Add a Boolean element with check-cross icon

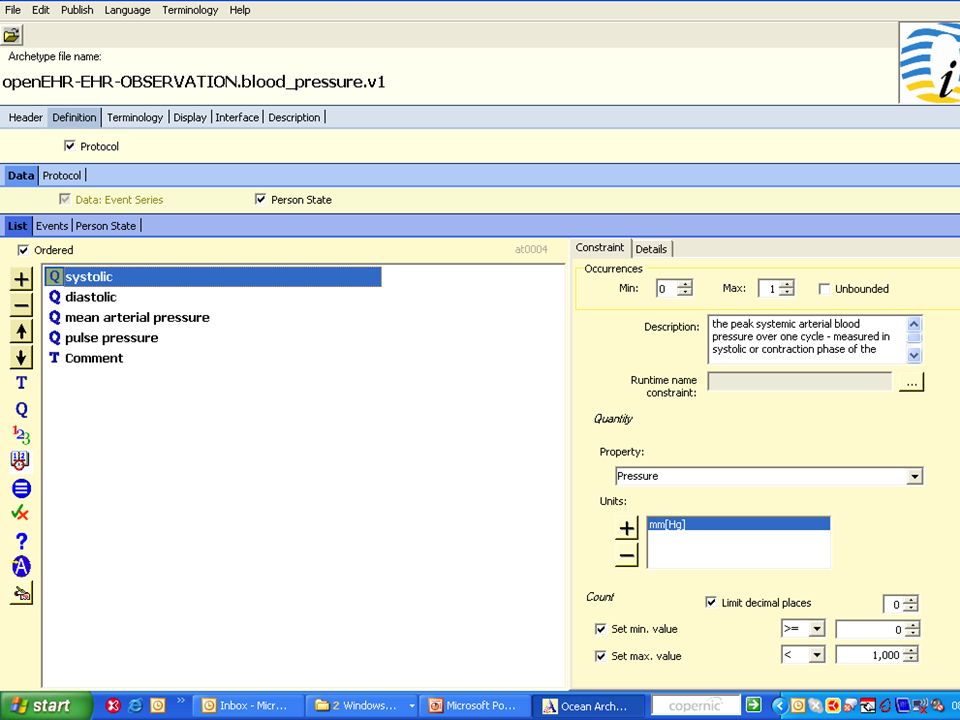coord(20,513)
